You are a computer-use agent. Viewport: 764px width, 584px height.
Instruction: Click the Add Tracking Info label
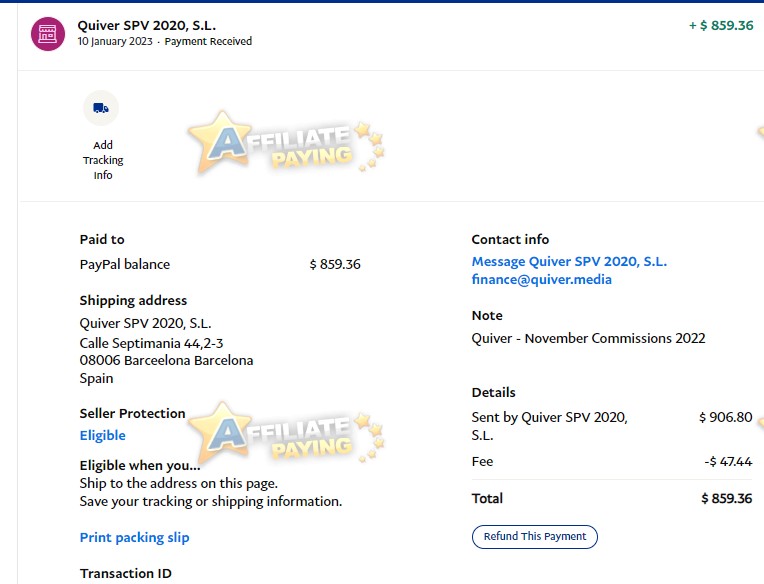(x=103, y=160)
